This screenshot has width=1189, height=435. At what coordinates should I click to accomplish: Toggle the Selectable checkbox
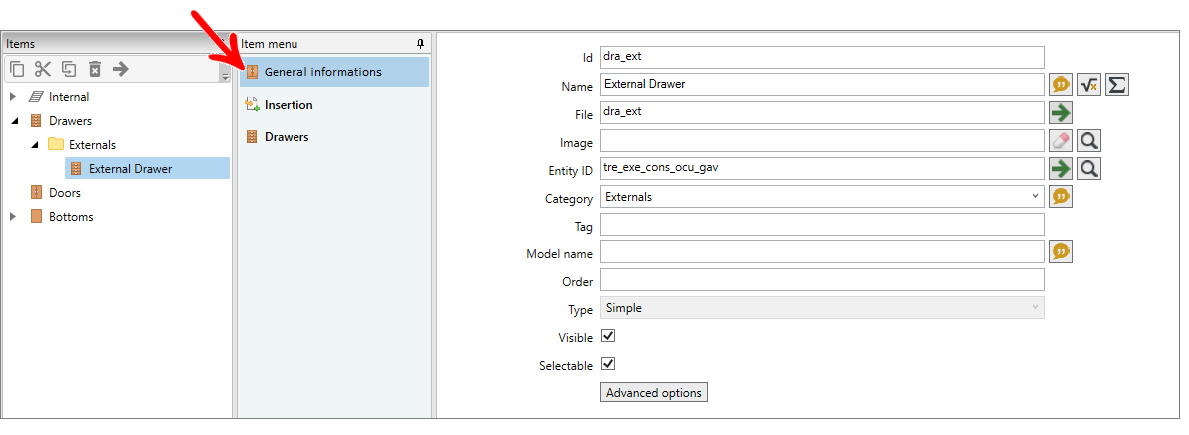coord(607,364)
